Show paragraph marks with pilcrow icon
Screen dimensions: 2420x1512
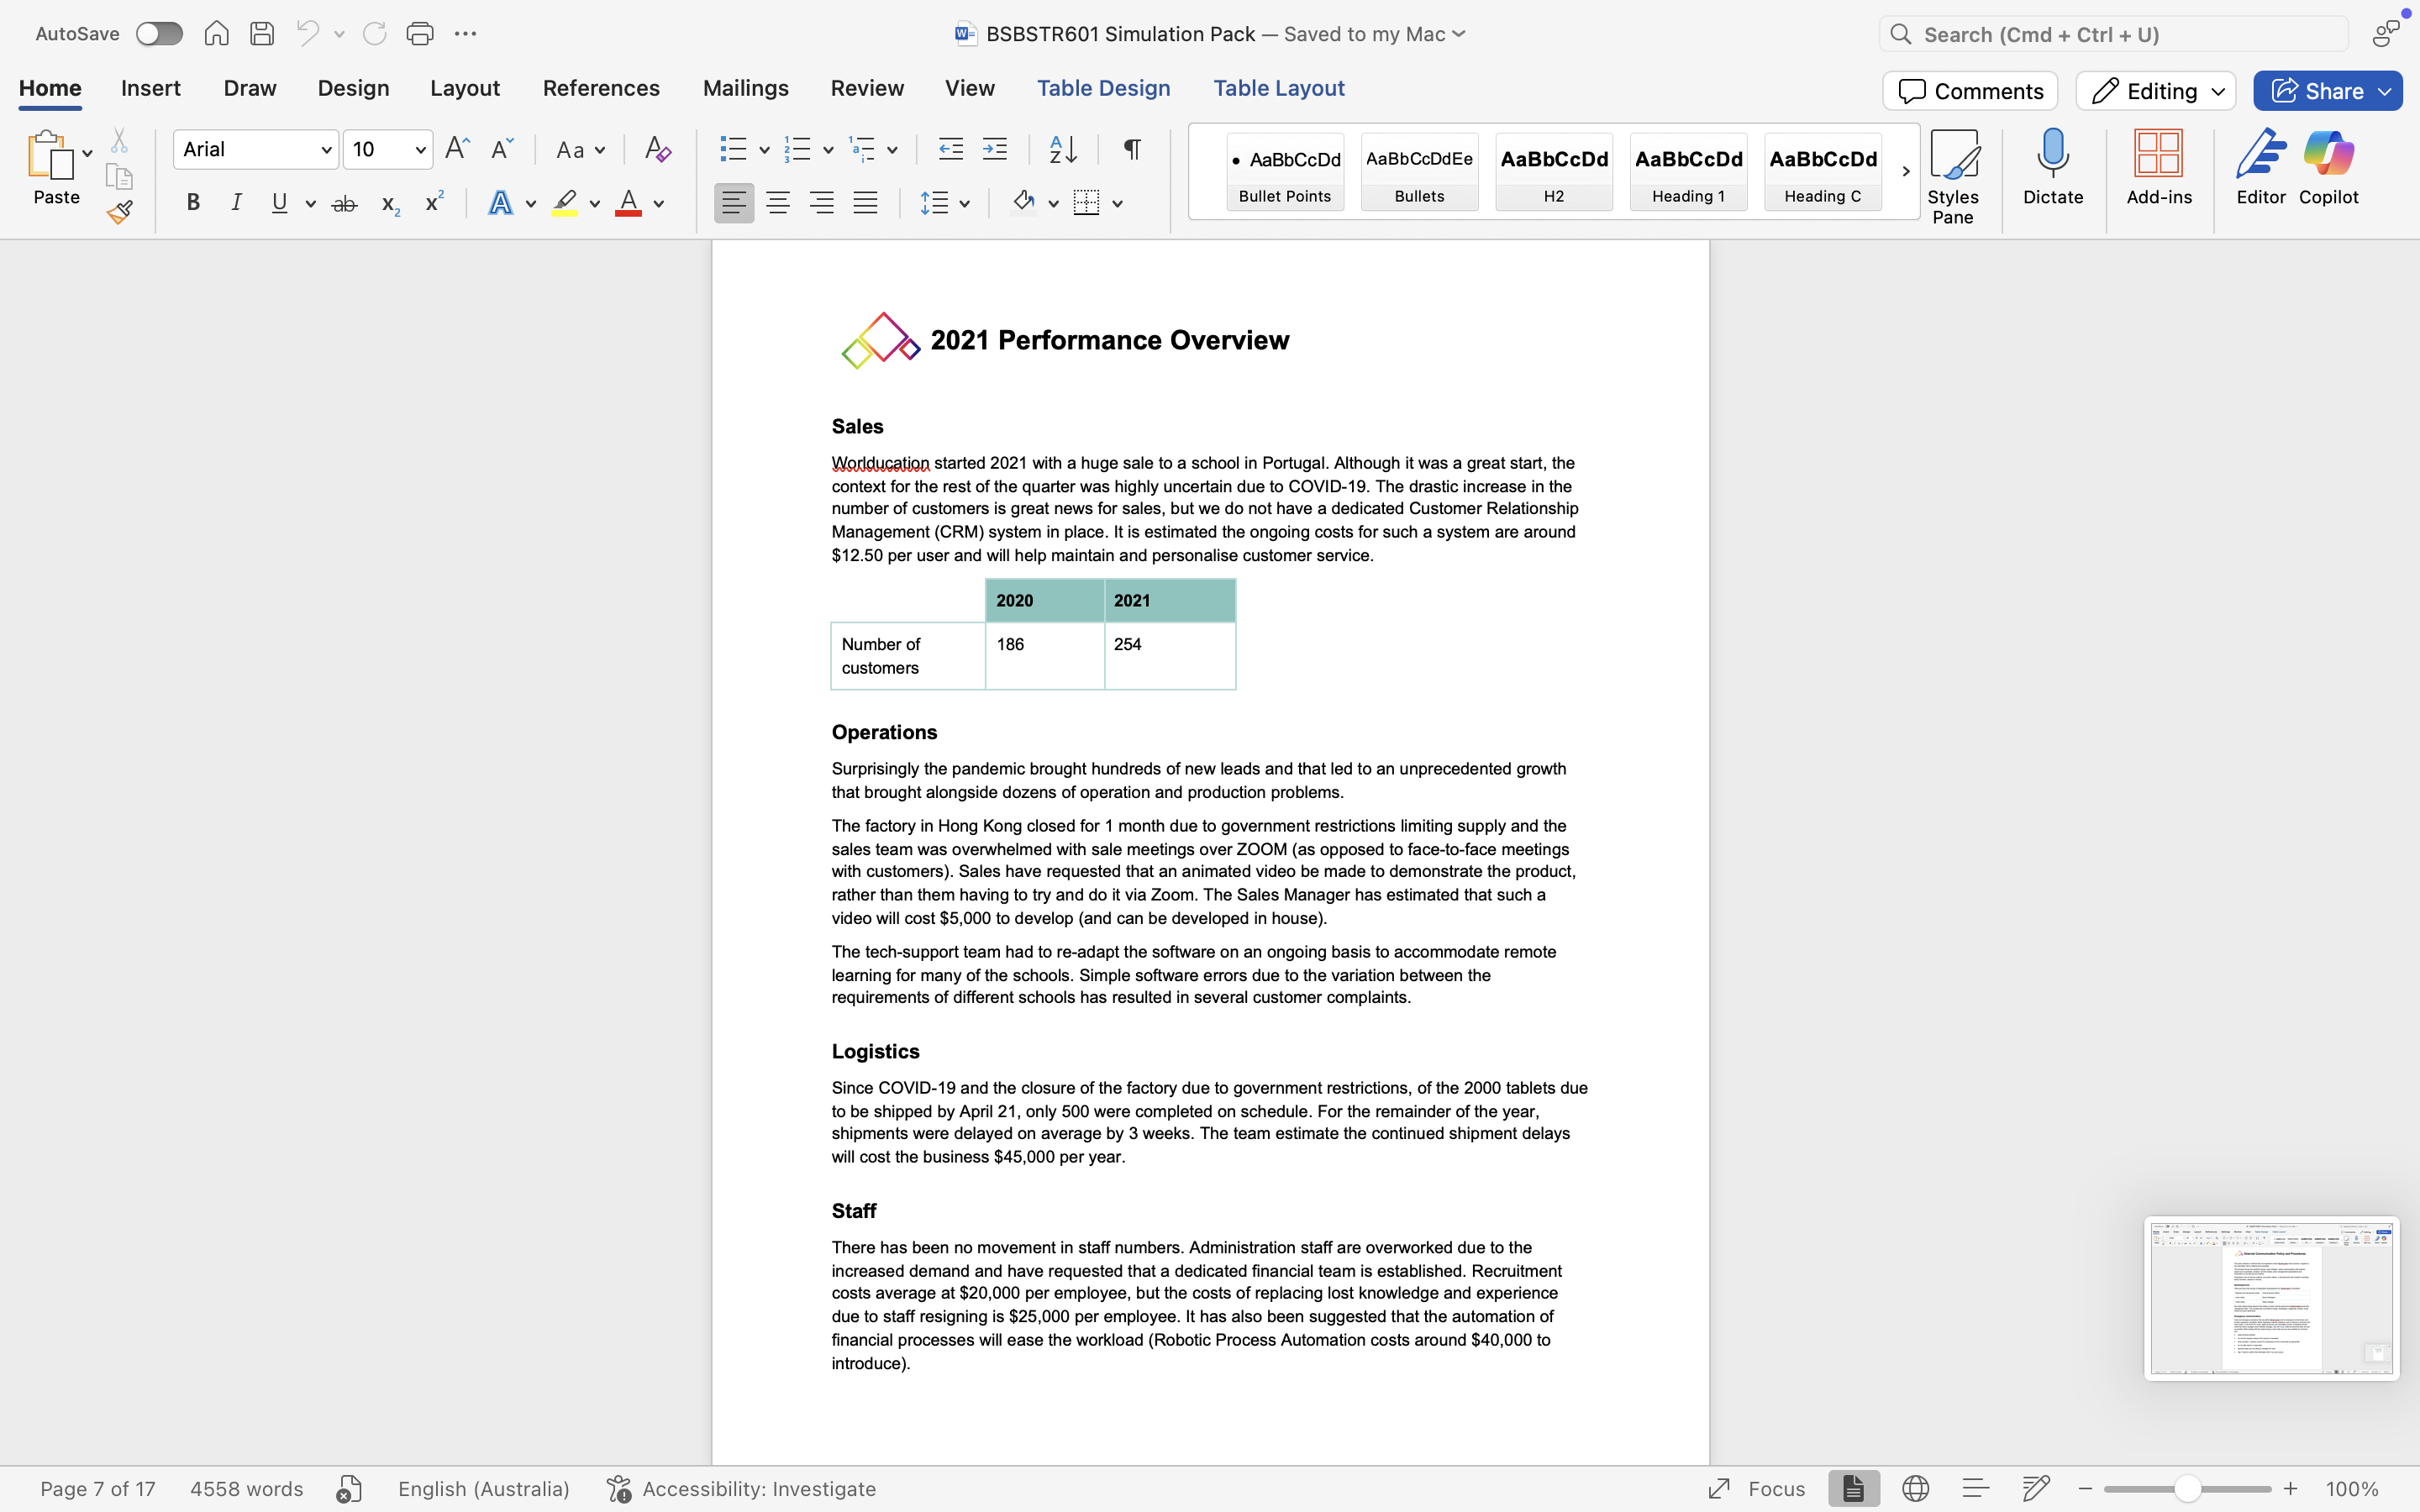(1132, 150)
